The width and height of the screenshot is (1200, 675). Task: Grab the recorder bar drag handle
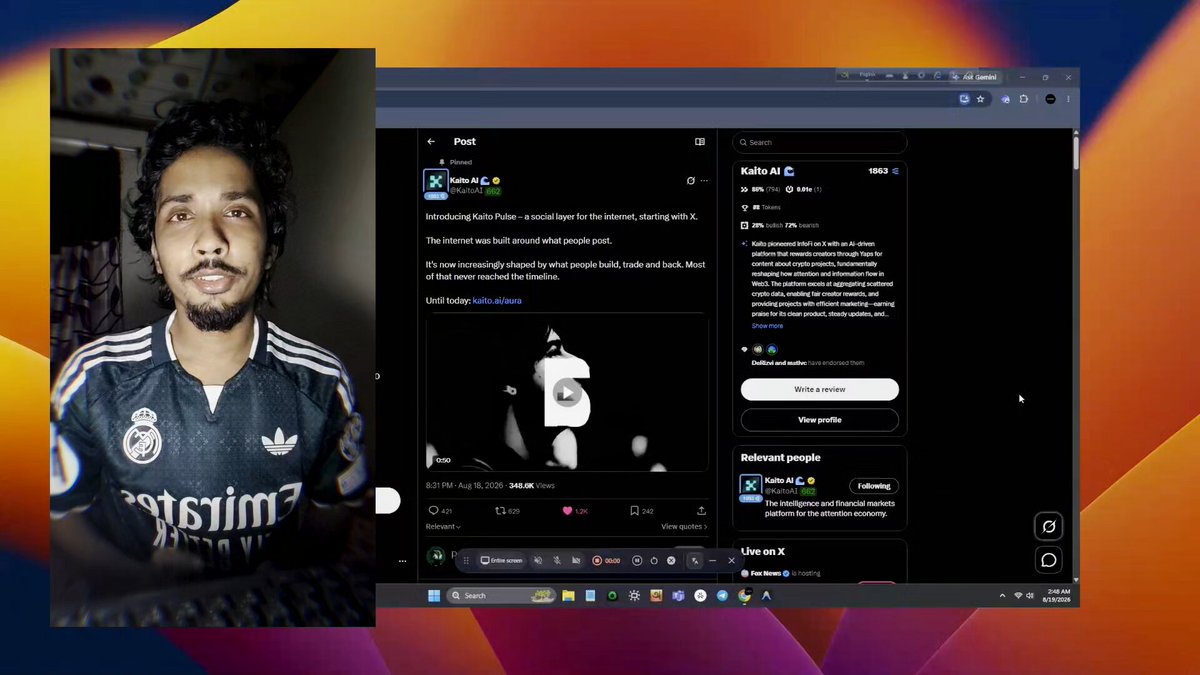[x=466, y=561]
